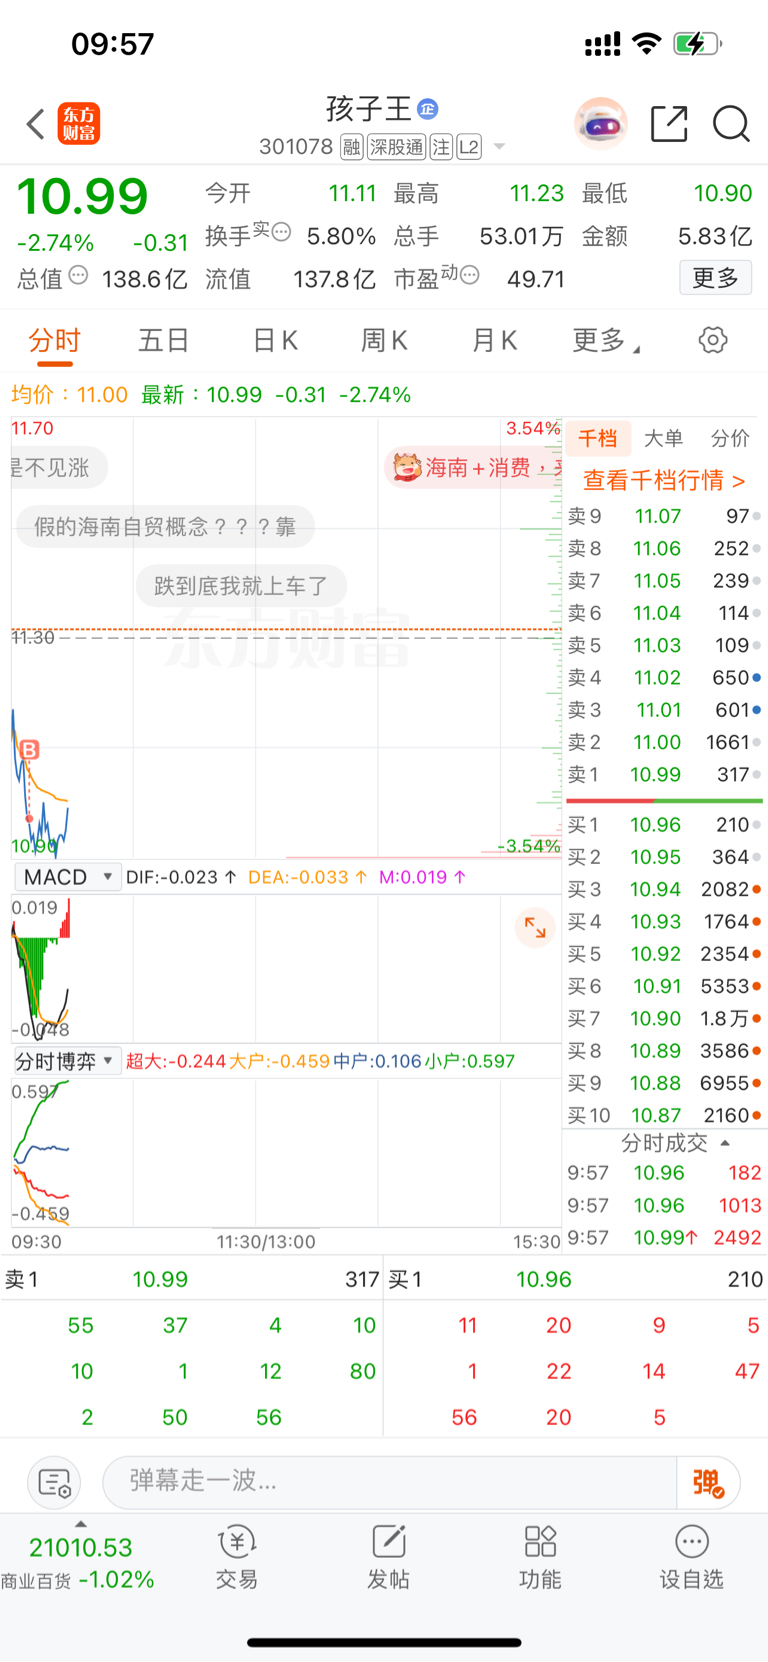This screenshot has width=768, height=1662.
Task: Tap the info icon beside 市盈
Action: (x=469, y=274)
